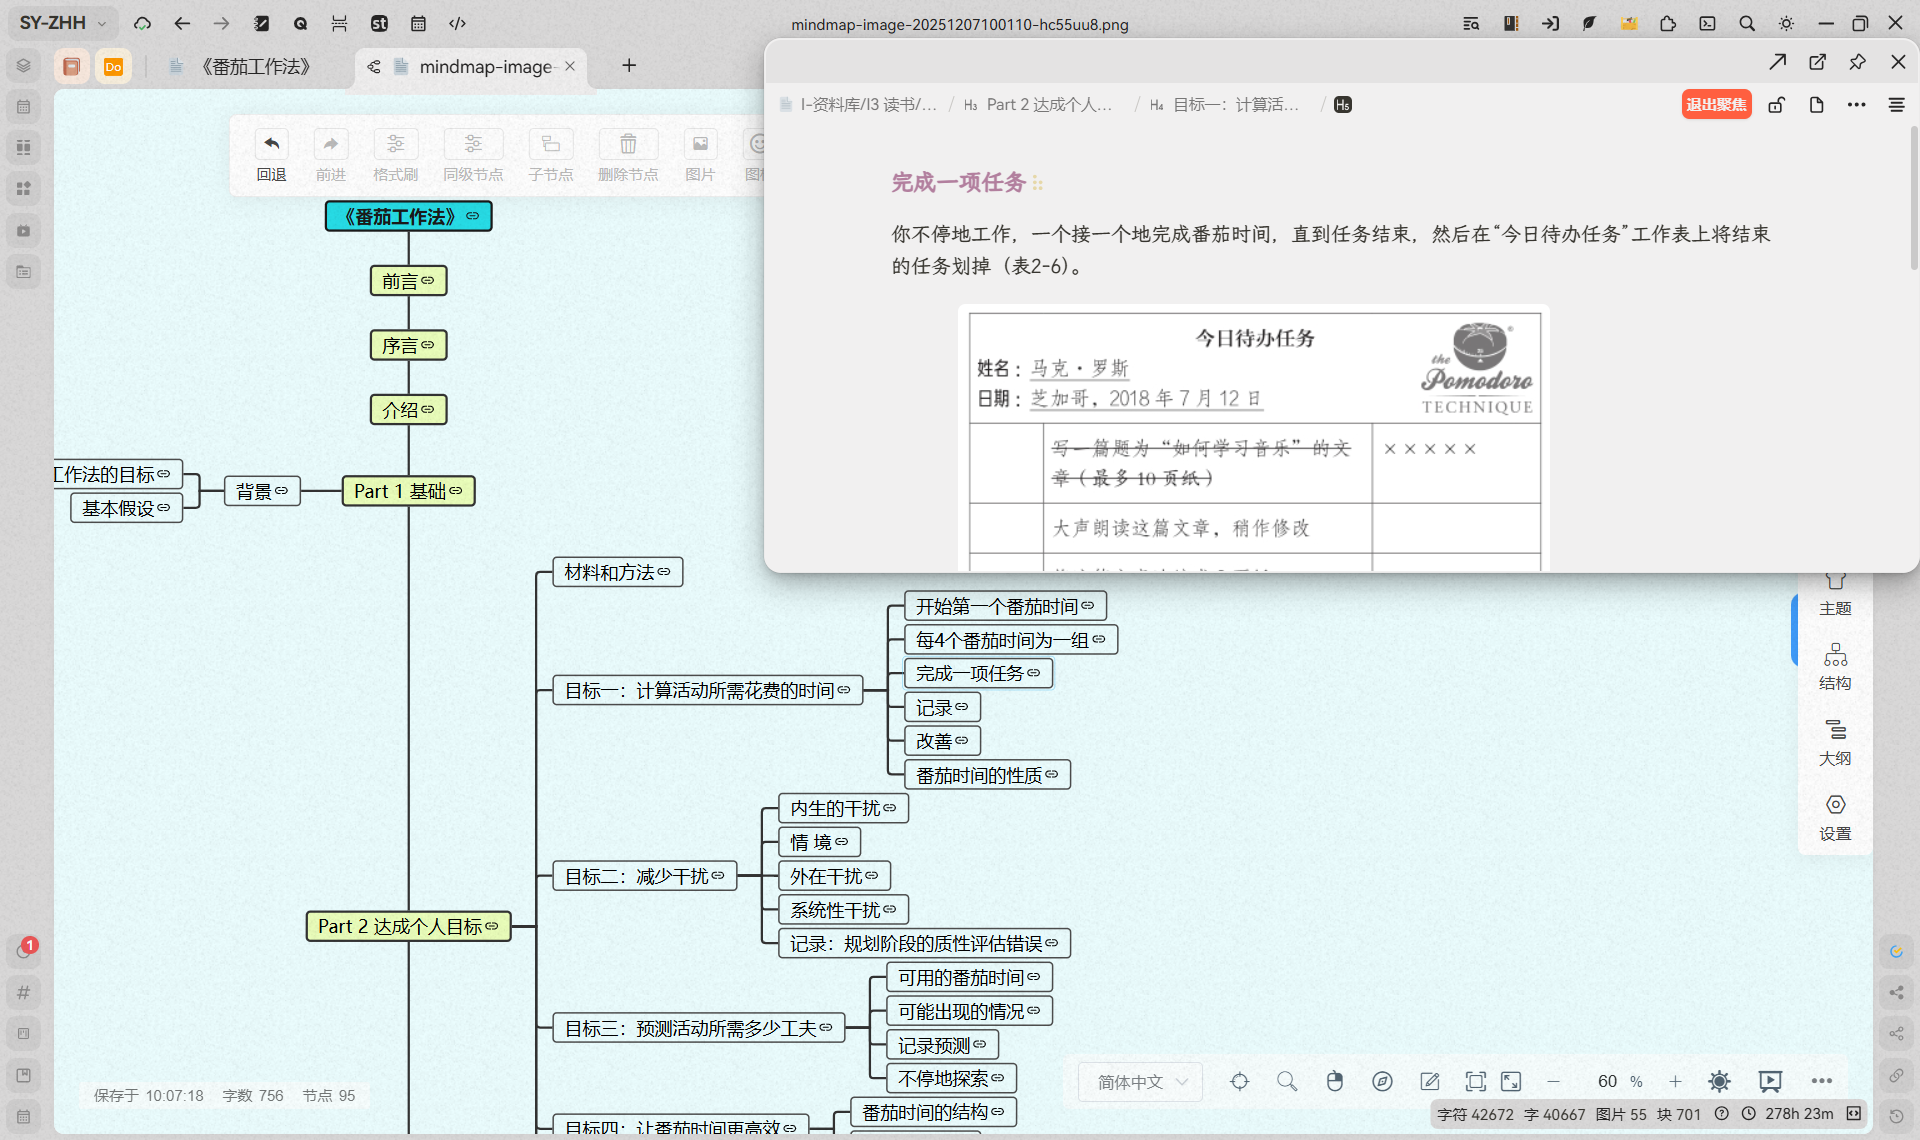Screen dimensions: 1920x1140
Task: Click the locate-to-center crosshair icon
Action: pos(1239,1081)
